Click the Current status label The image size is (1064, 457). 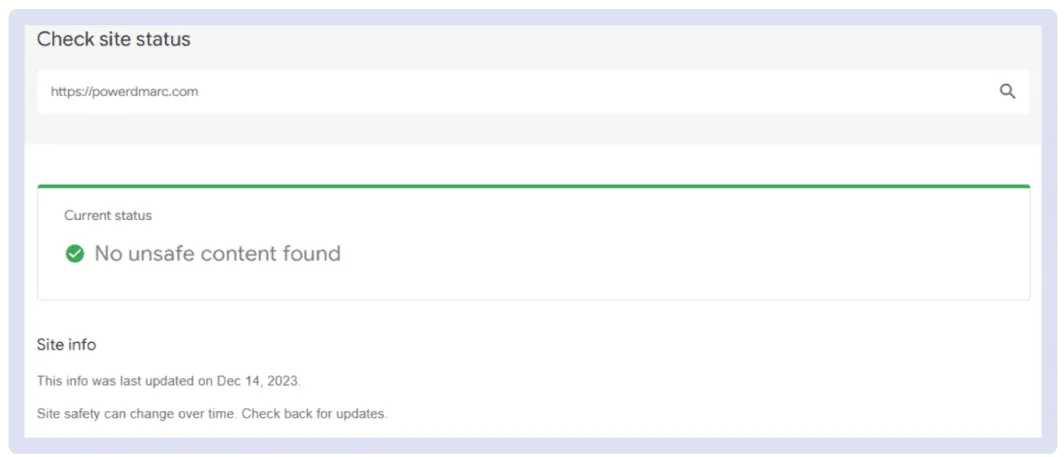(108, 216)
